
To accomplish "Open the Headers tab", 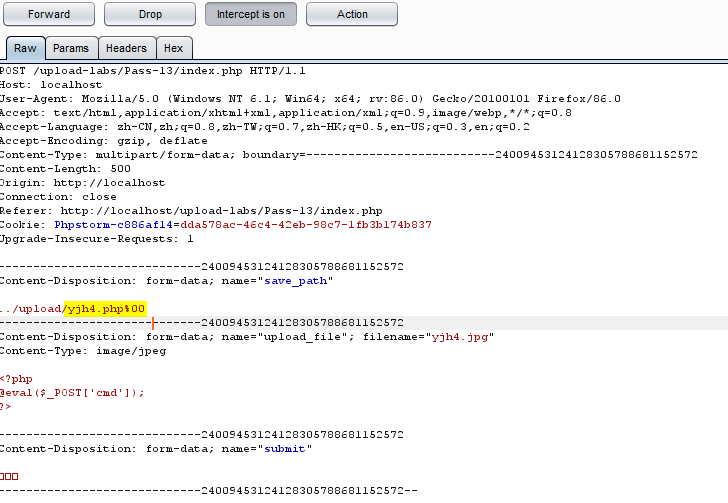I will pos(126,48).
